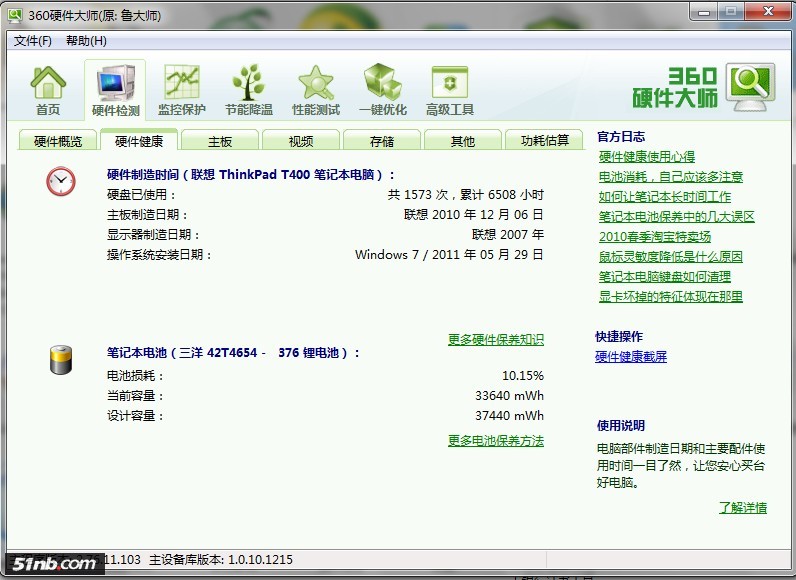This screenshot has height=580, width=796.
Task: Open the 更多硬件保养知识 link
Action: tap(495, 340)
